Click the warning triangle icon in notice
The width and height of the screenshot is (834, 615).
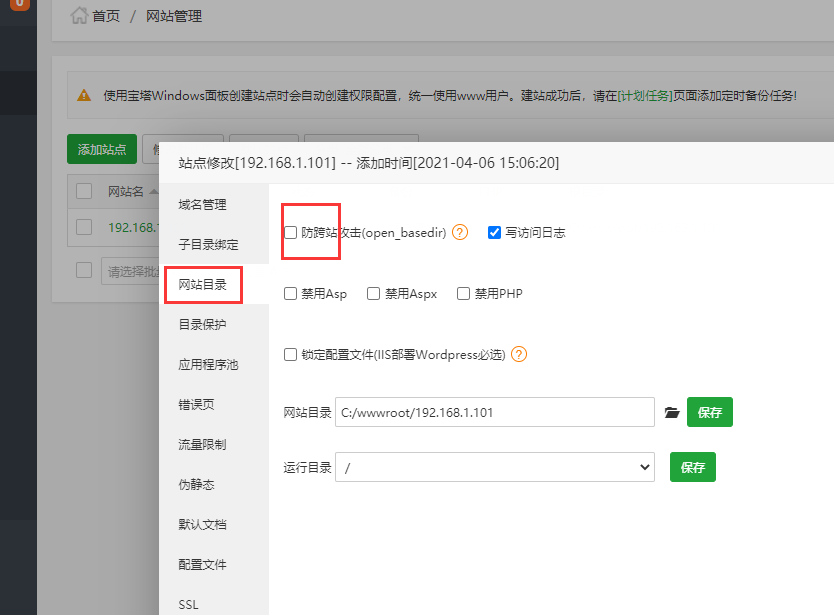pos(84,96)
